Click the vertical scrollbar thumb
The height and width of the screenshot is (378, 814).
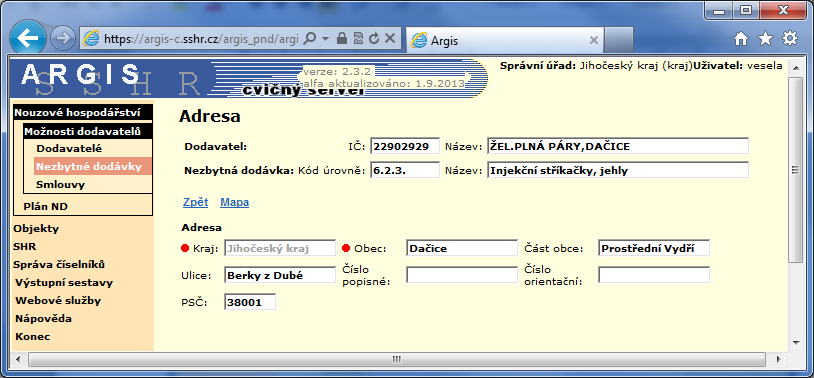pyautogui.click(x=795, y=170)
